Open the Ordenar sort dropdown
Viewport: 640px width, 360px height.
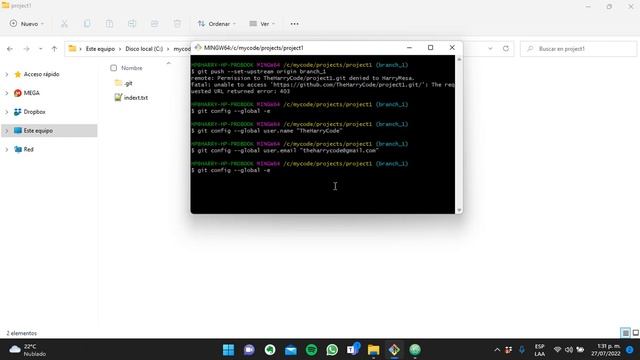point(217,24)
